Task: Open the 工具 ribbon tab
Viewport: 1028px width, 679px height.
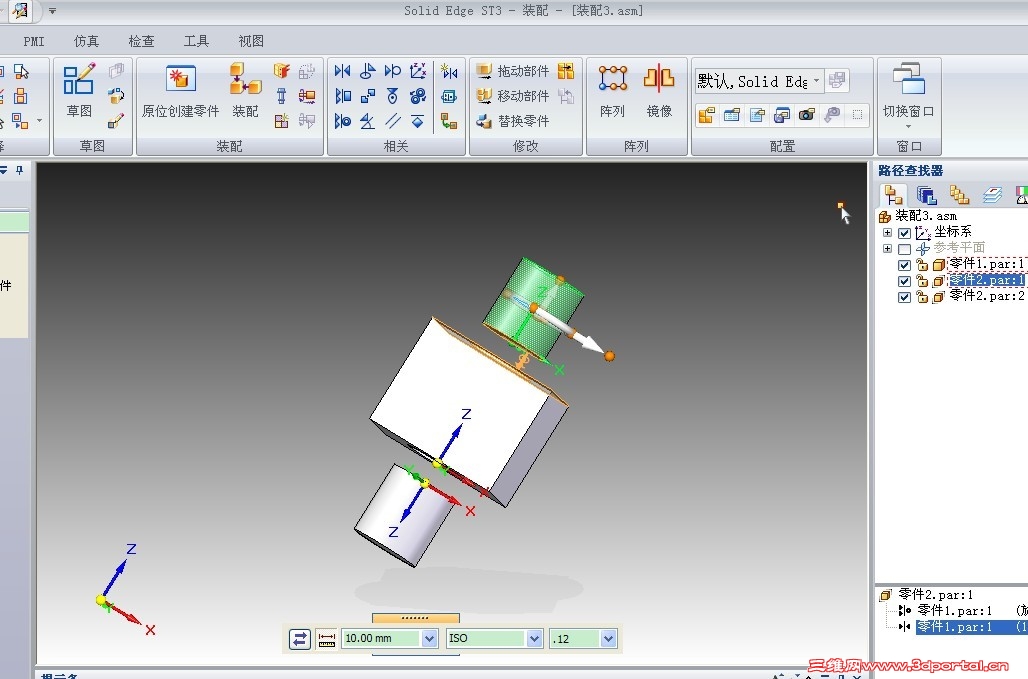Action: click(196, 41)
